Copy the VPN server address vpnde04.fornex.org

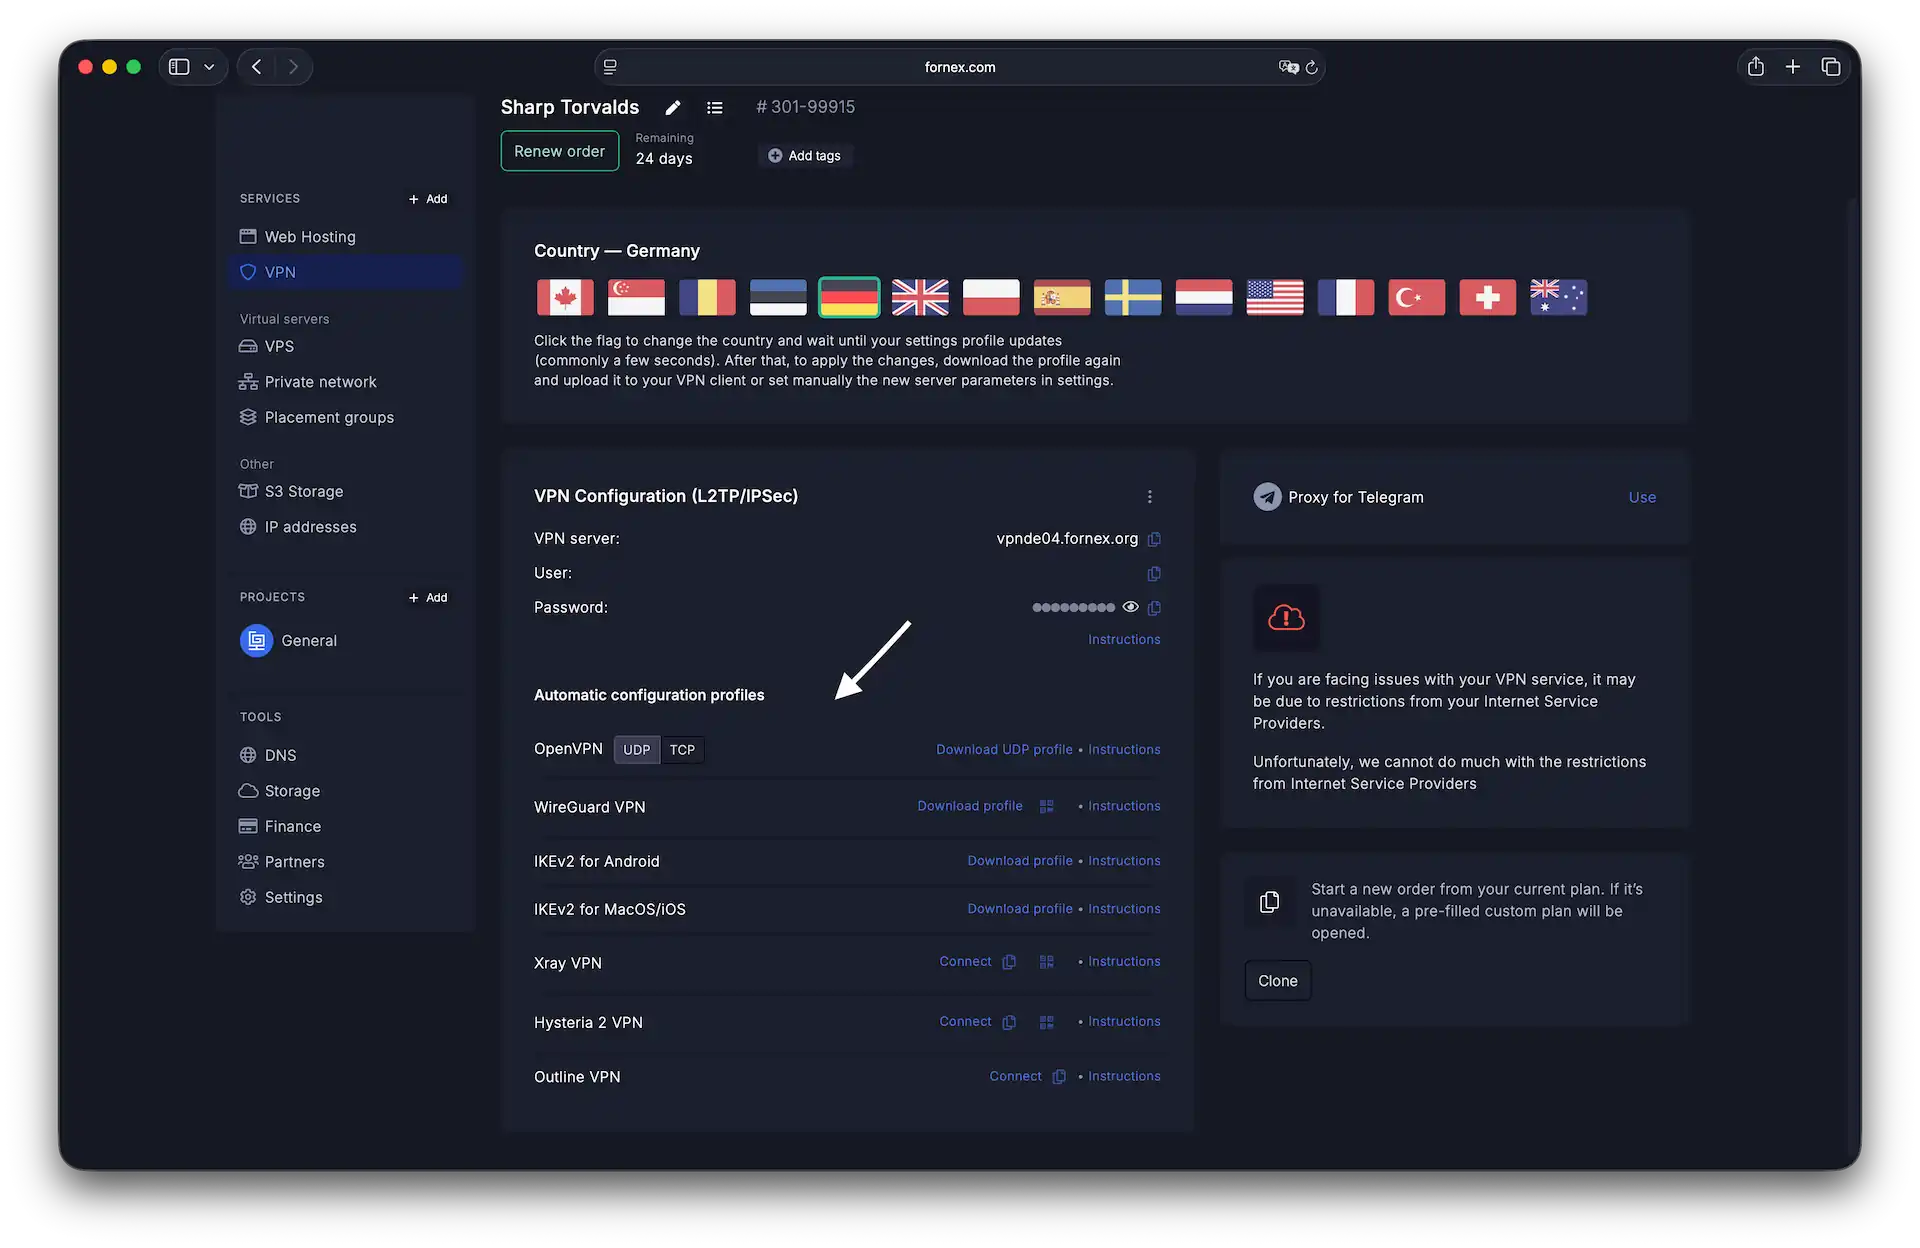point(1154,539)
